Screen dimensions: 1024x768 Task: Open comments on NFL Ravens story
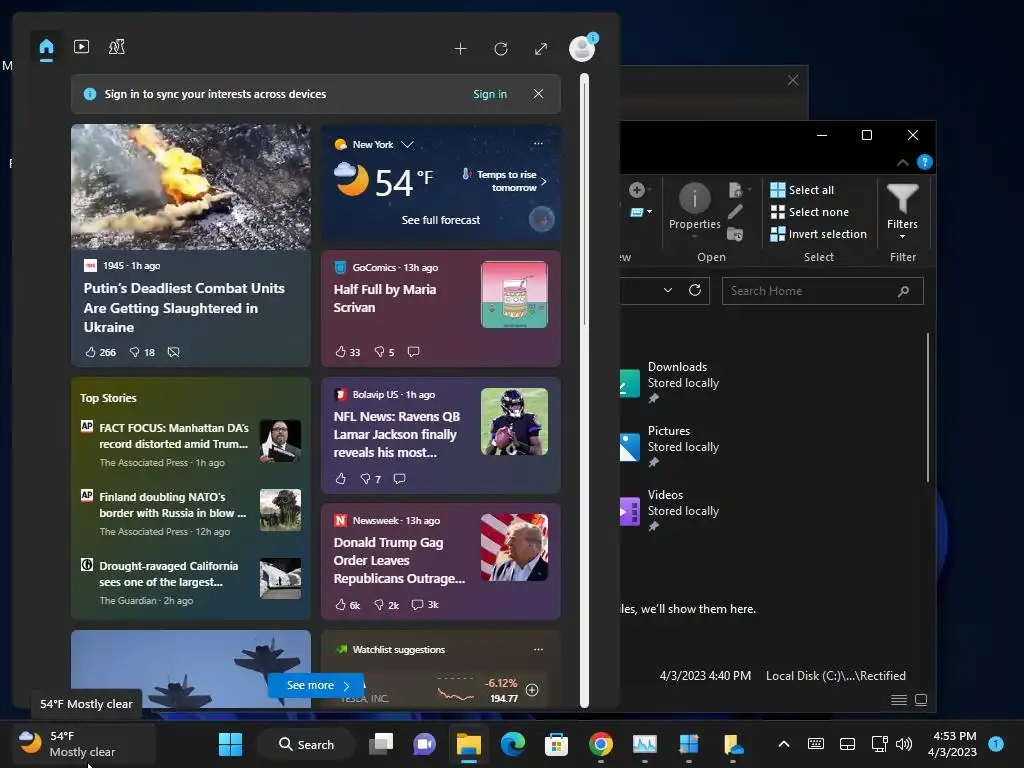coord(400,479)
